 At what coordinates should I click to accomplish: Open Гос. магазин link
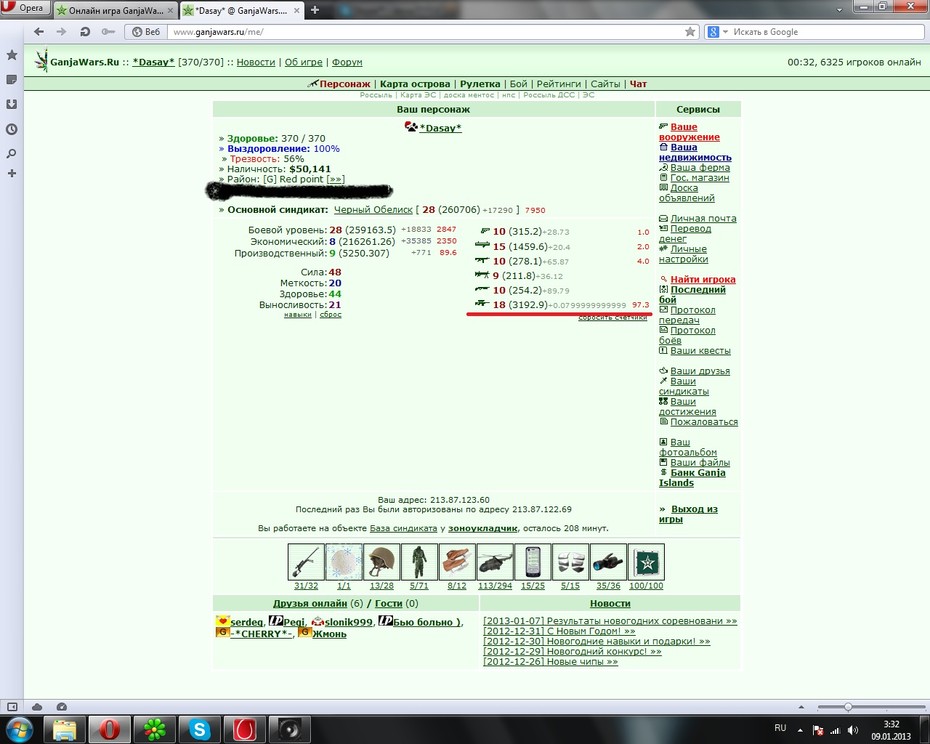coord(699,177)
